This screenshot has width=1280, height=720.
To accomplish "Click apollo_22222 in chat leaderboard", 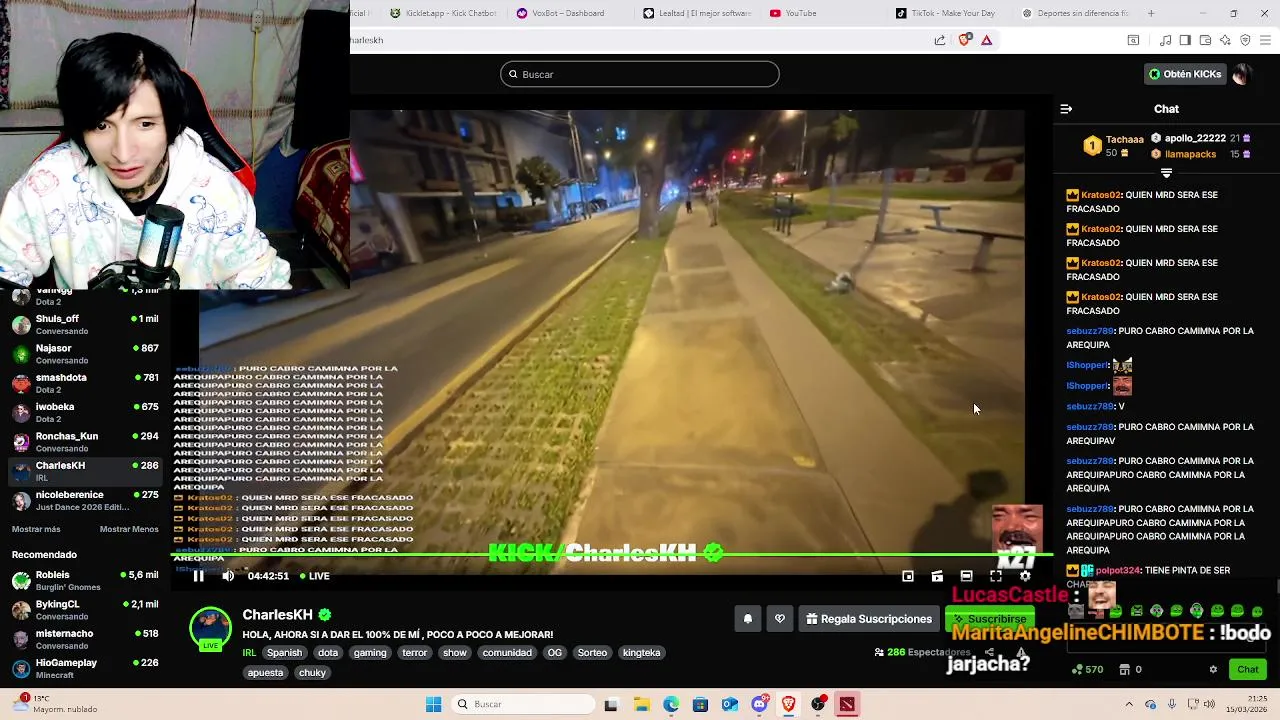I will tap(1195, 138).
